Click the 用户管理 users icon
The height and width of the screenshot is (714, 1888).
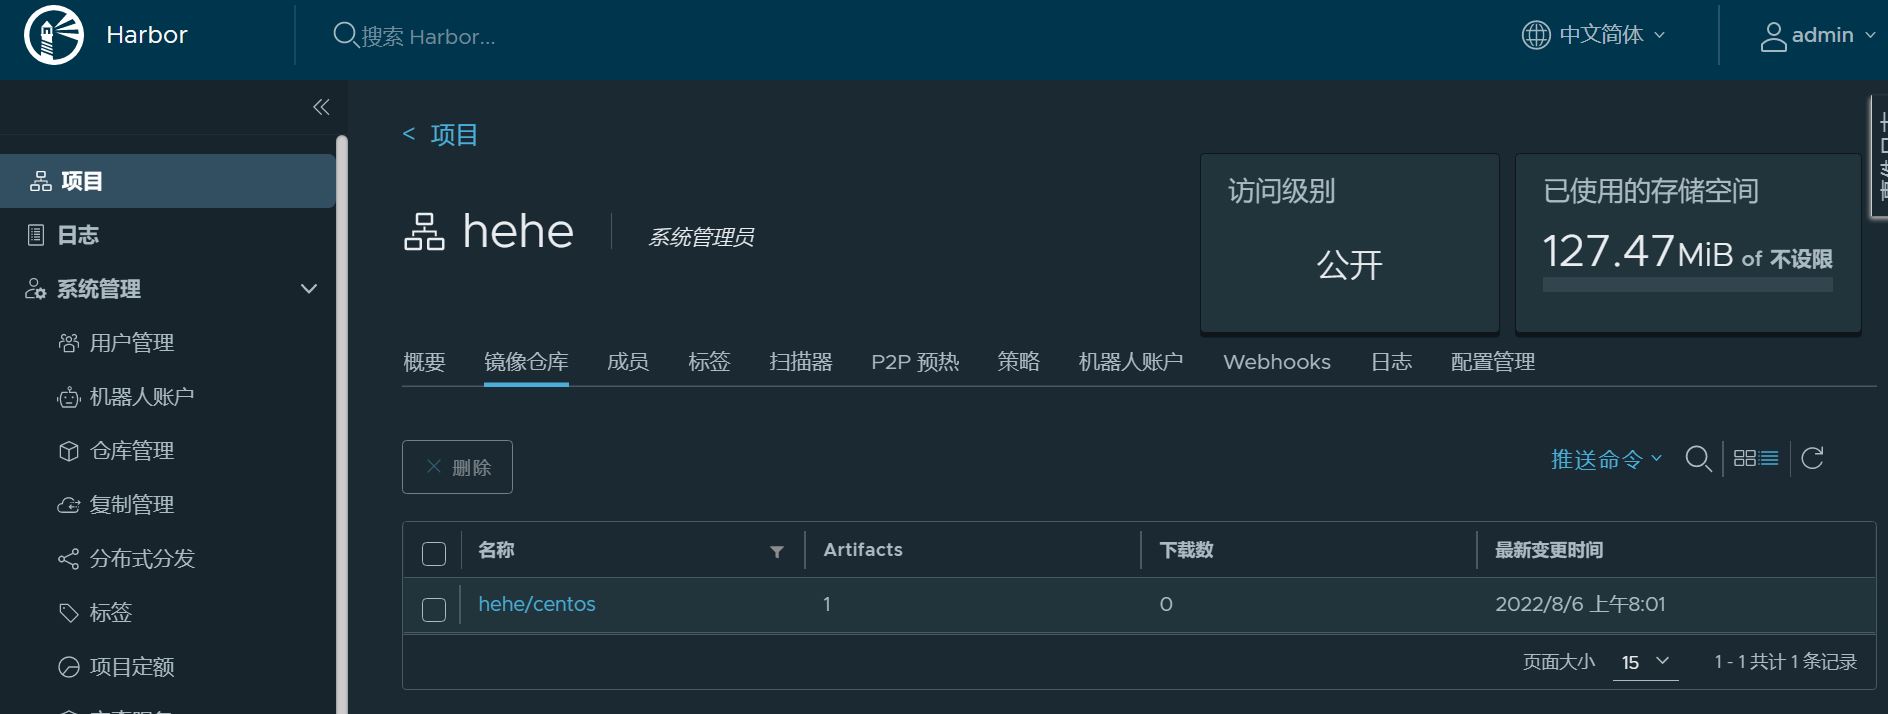69,343
